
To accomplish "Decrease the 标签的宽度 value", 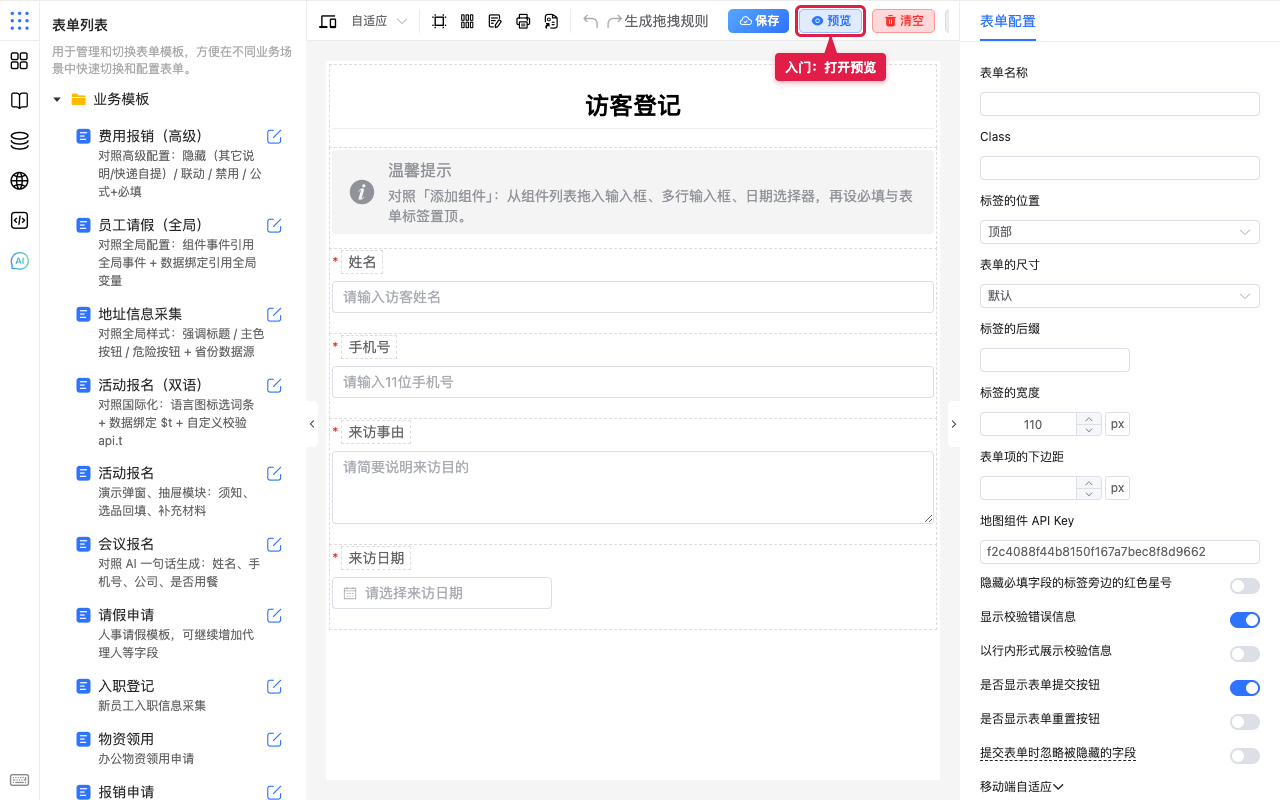I will point(1089,430).
